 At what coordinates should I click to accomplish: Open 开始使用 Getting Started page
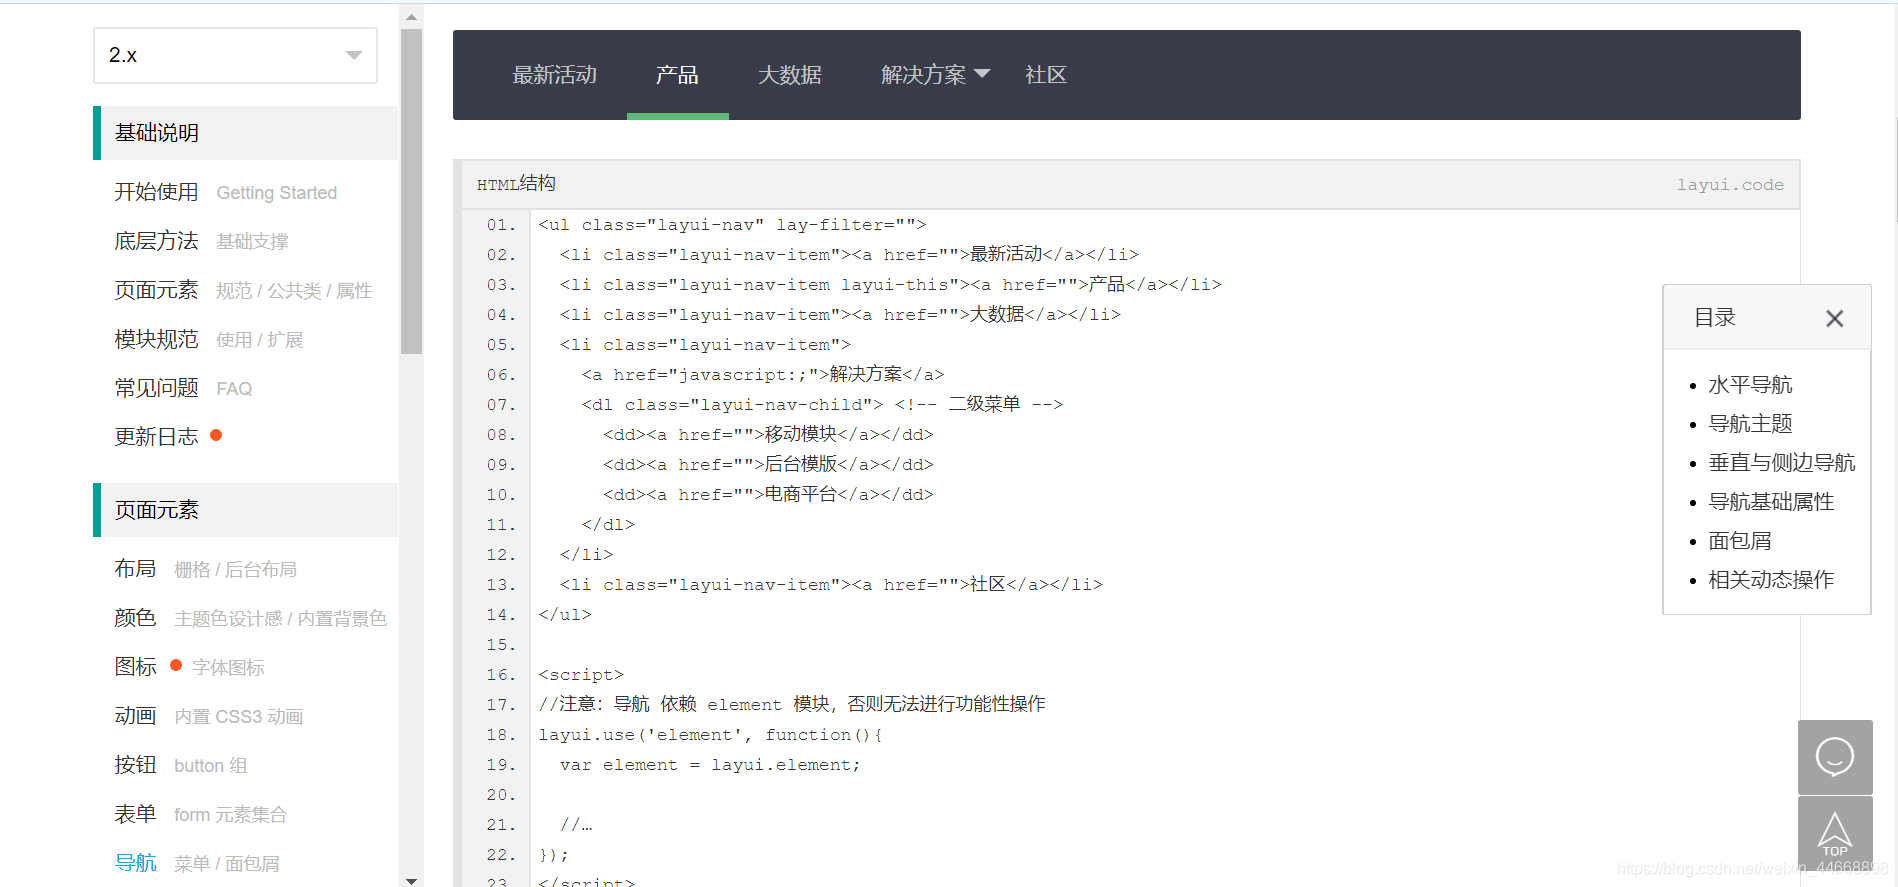click(226, 192)
